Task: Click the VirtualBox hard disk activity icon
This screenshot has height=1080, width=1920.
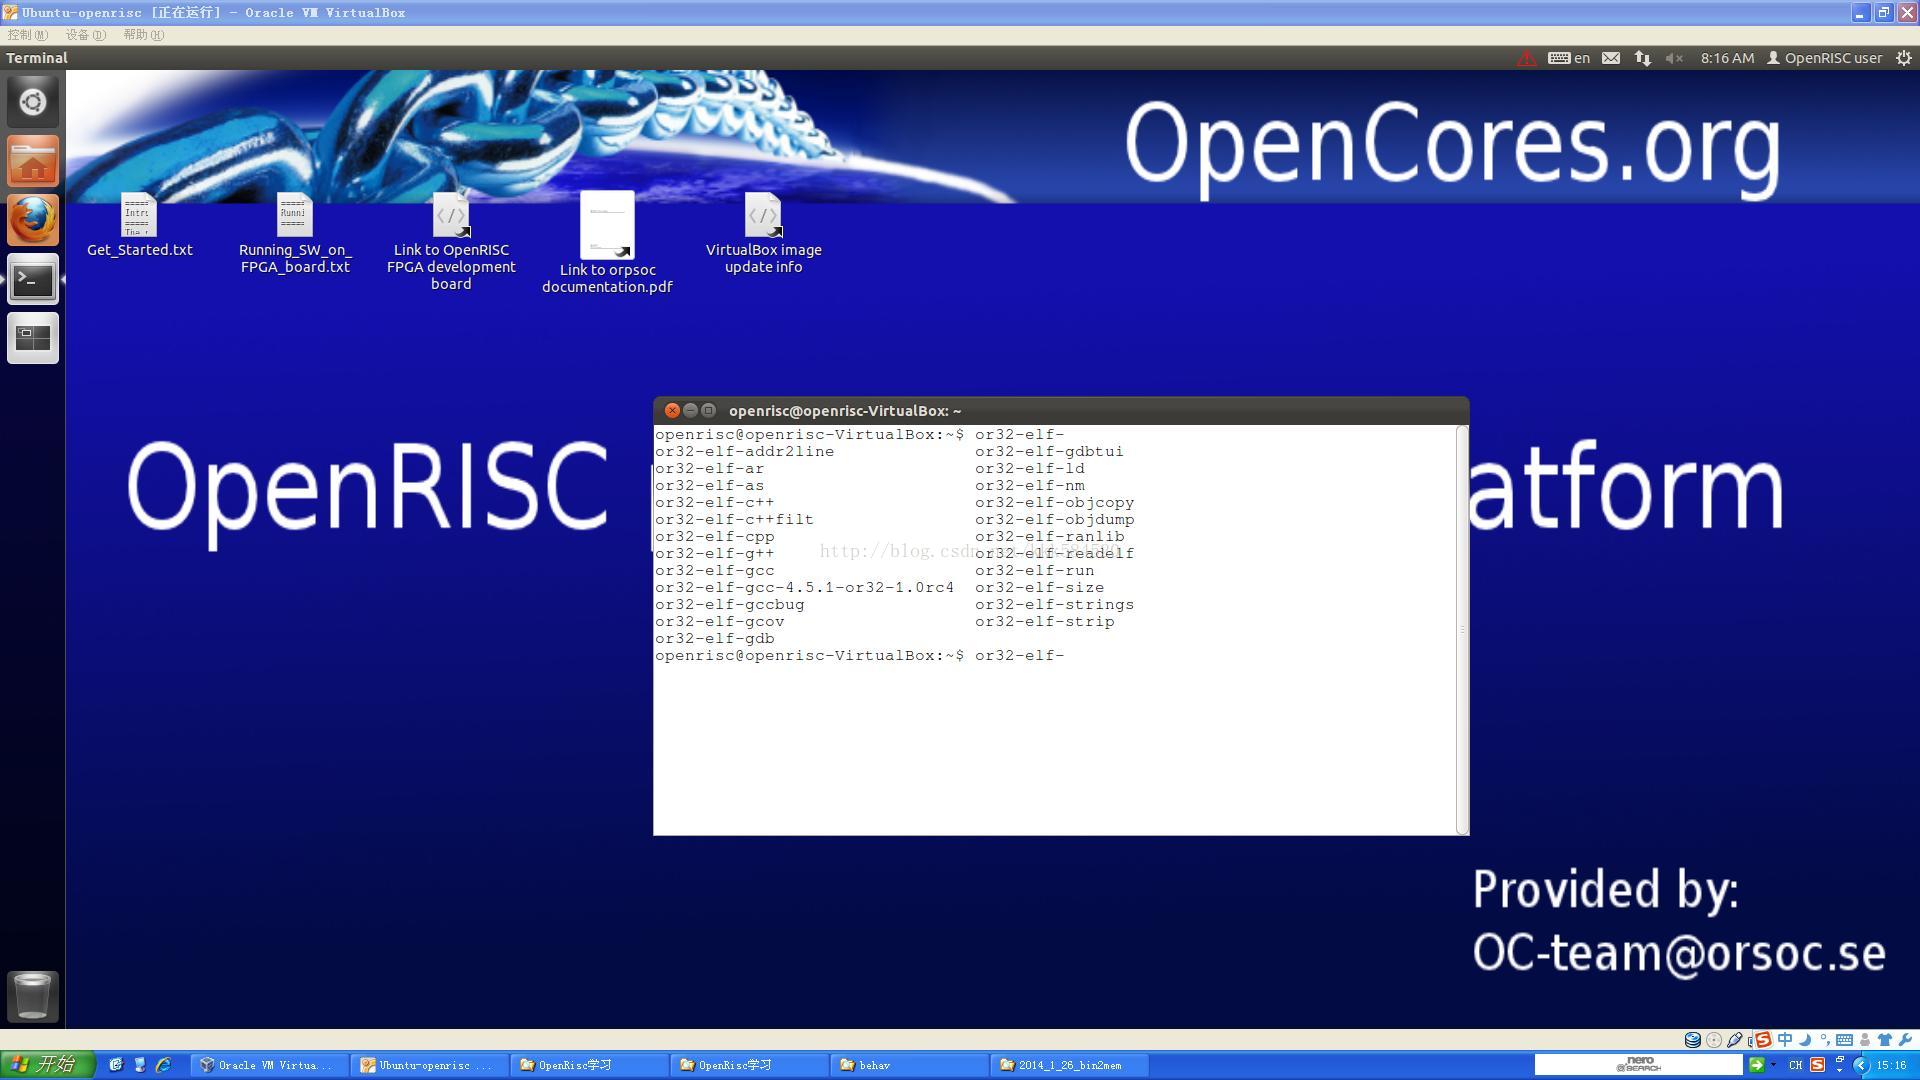Action: [x=1693, y=1040]
